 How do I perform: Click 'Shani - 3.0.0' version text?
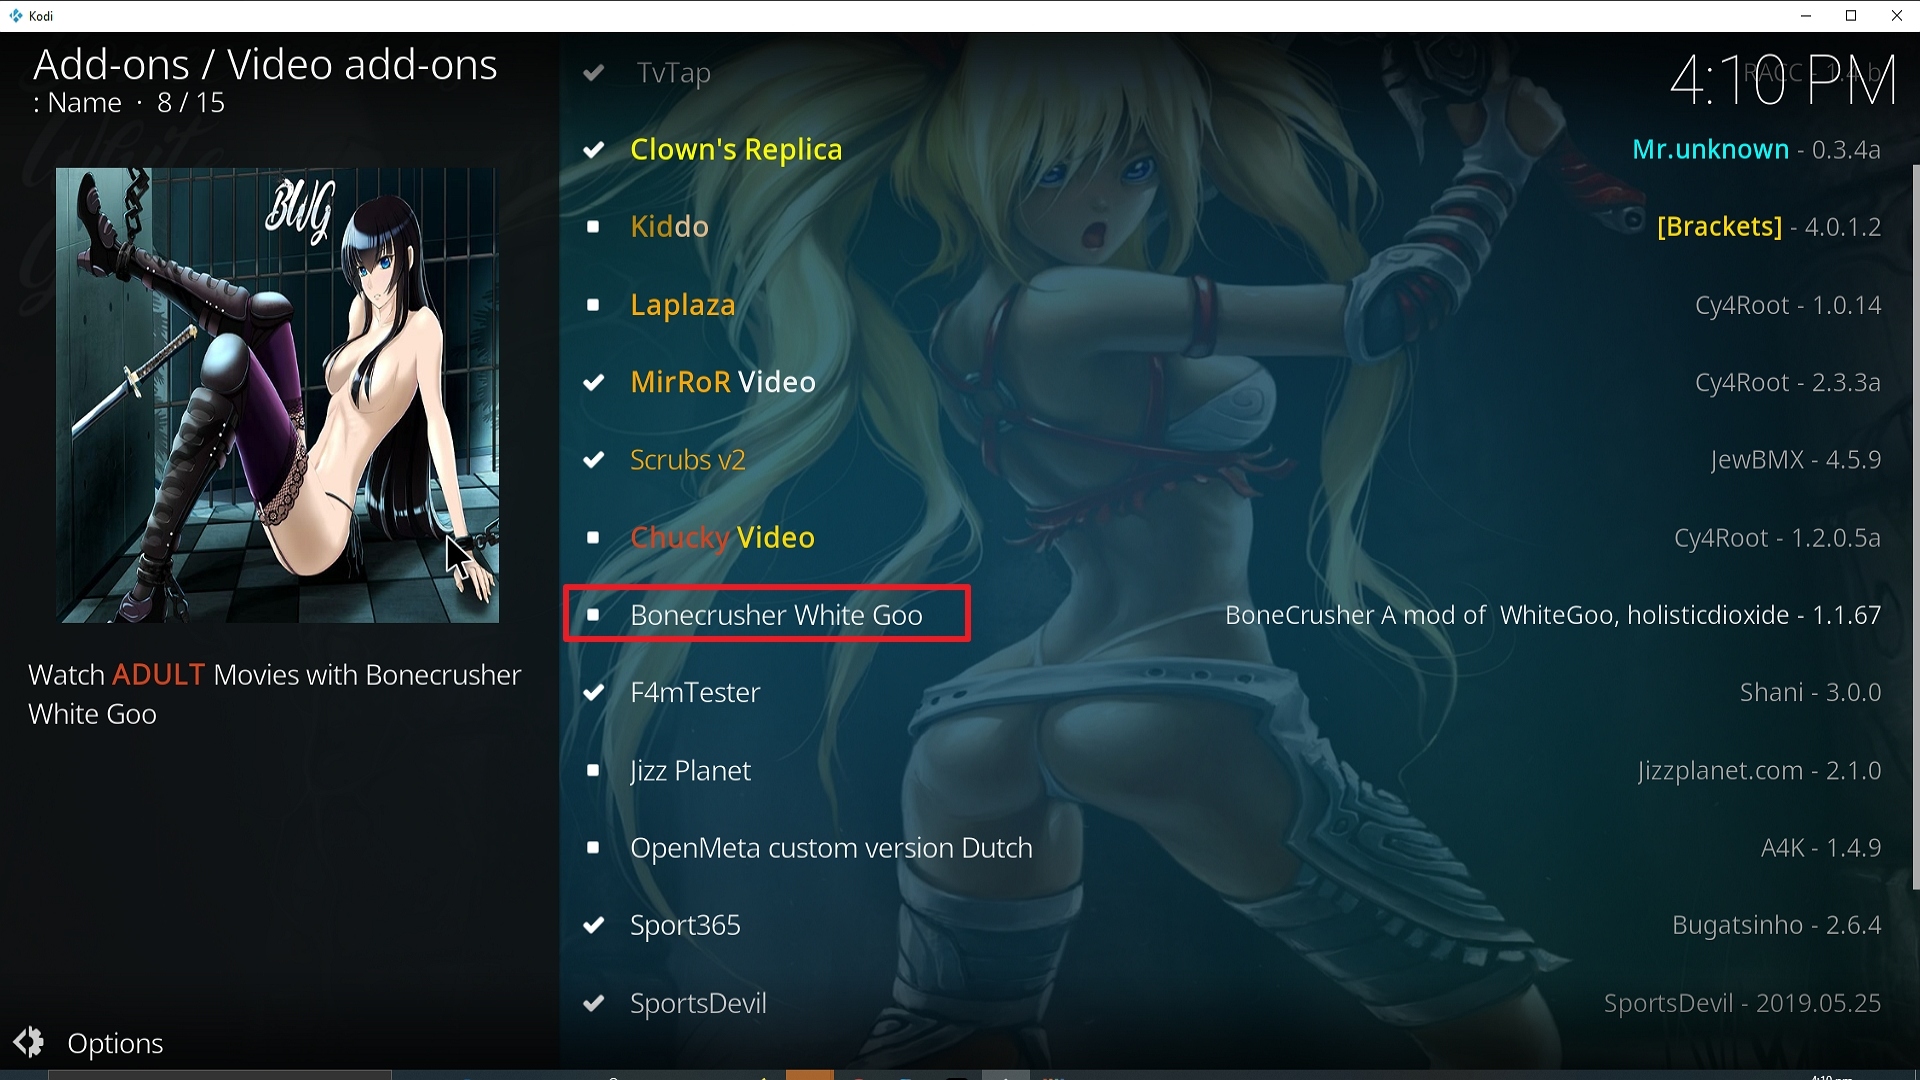(x=1810, y=692)
